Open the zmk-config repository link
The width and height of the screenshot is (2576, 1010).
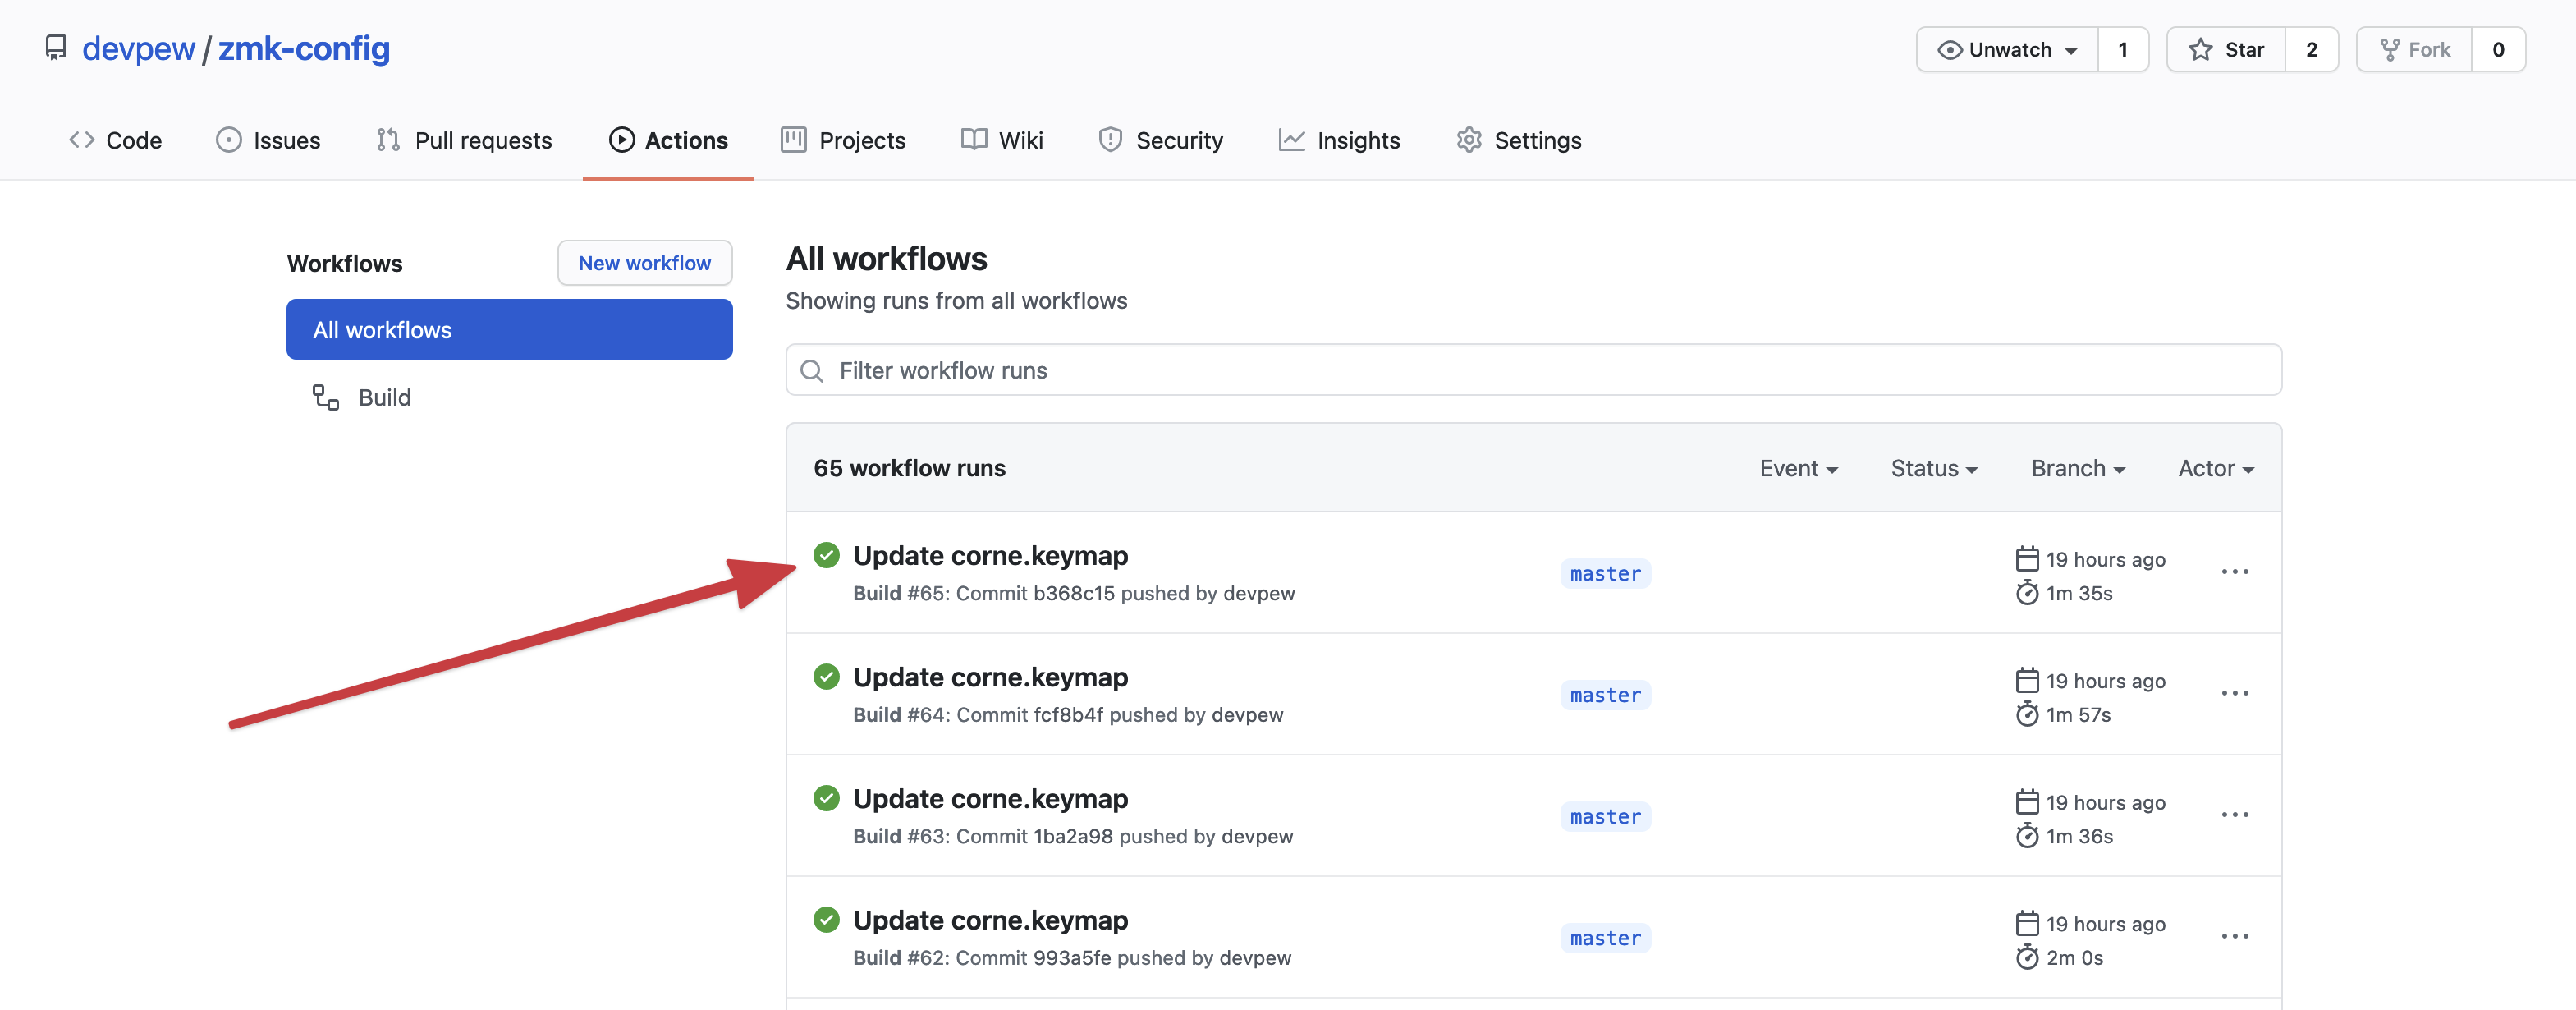[x=304, y=48]
